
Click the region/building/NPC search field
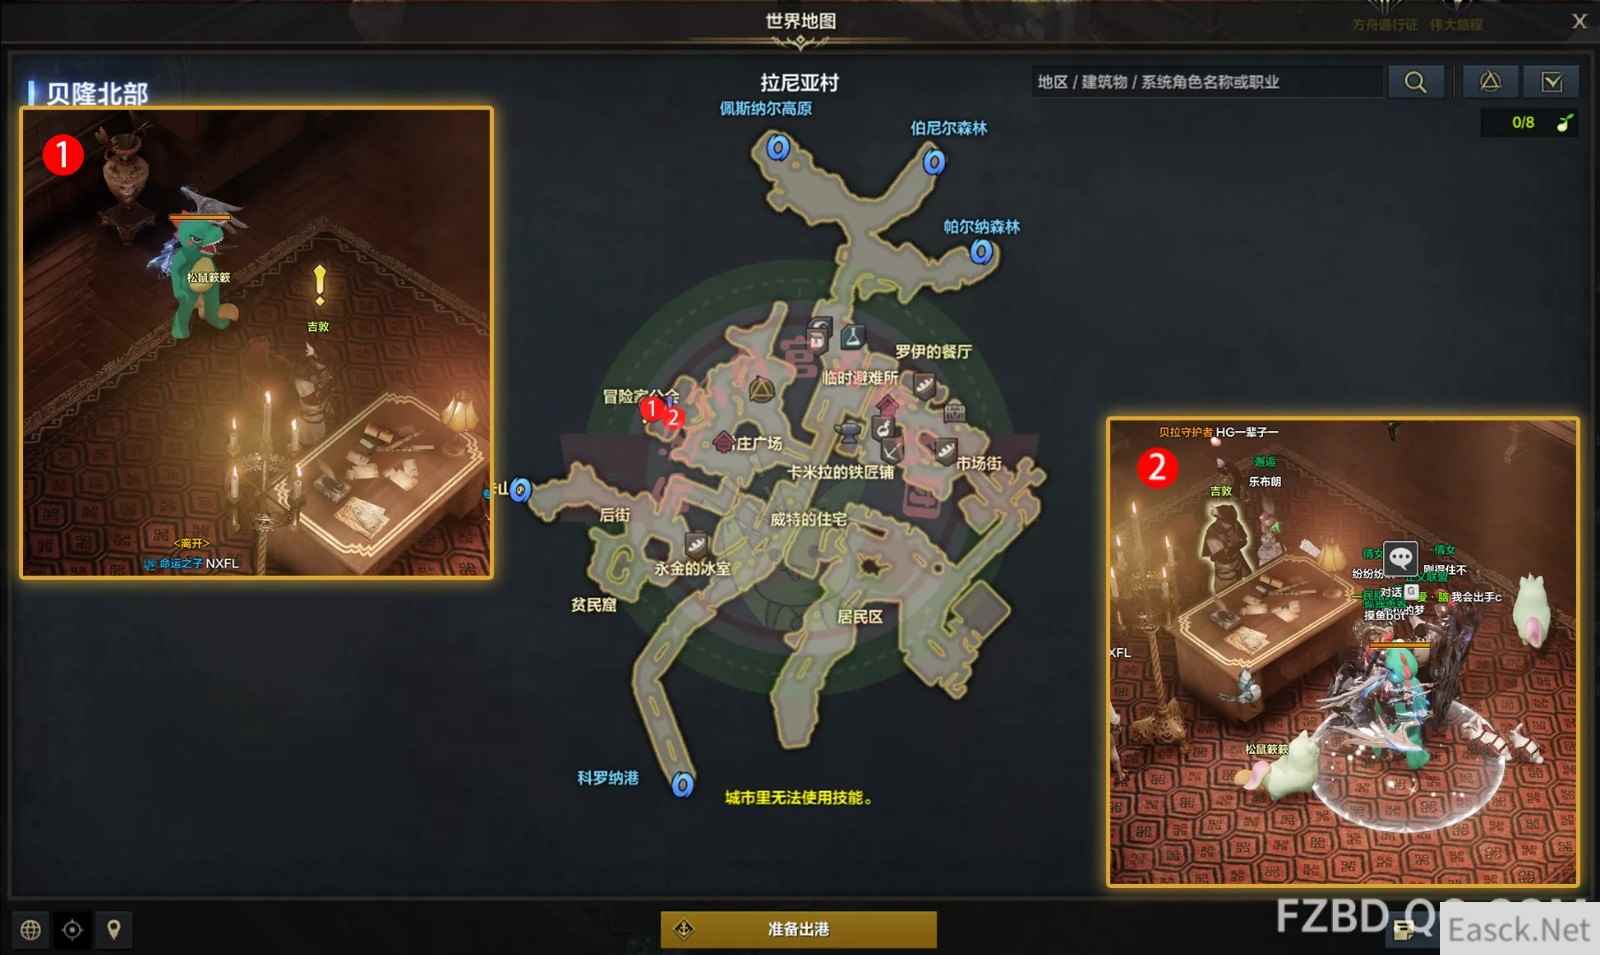1207,82
